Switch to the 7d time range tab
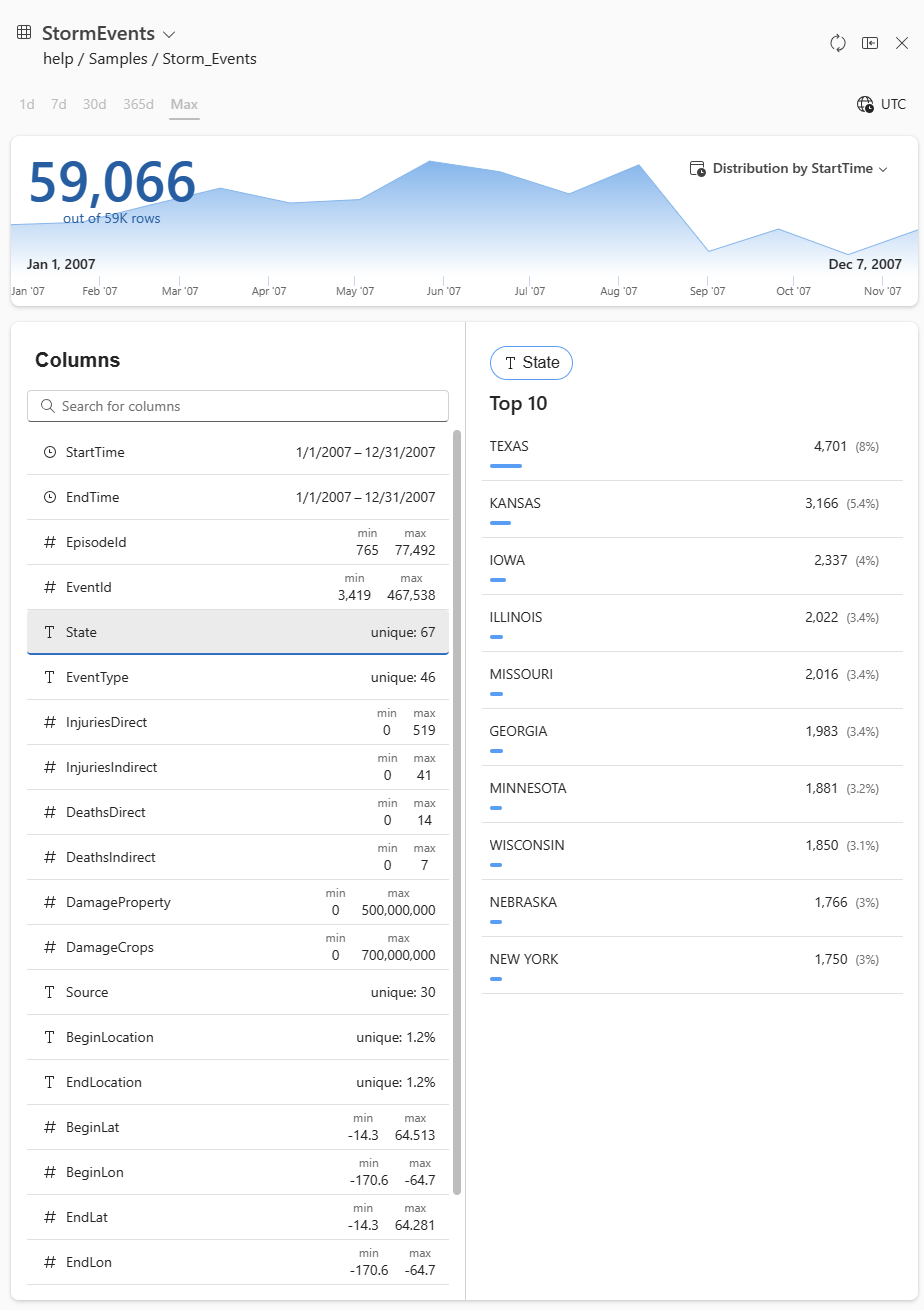Viewport: 924px width, 1310px height. click(60, 104)
